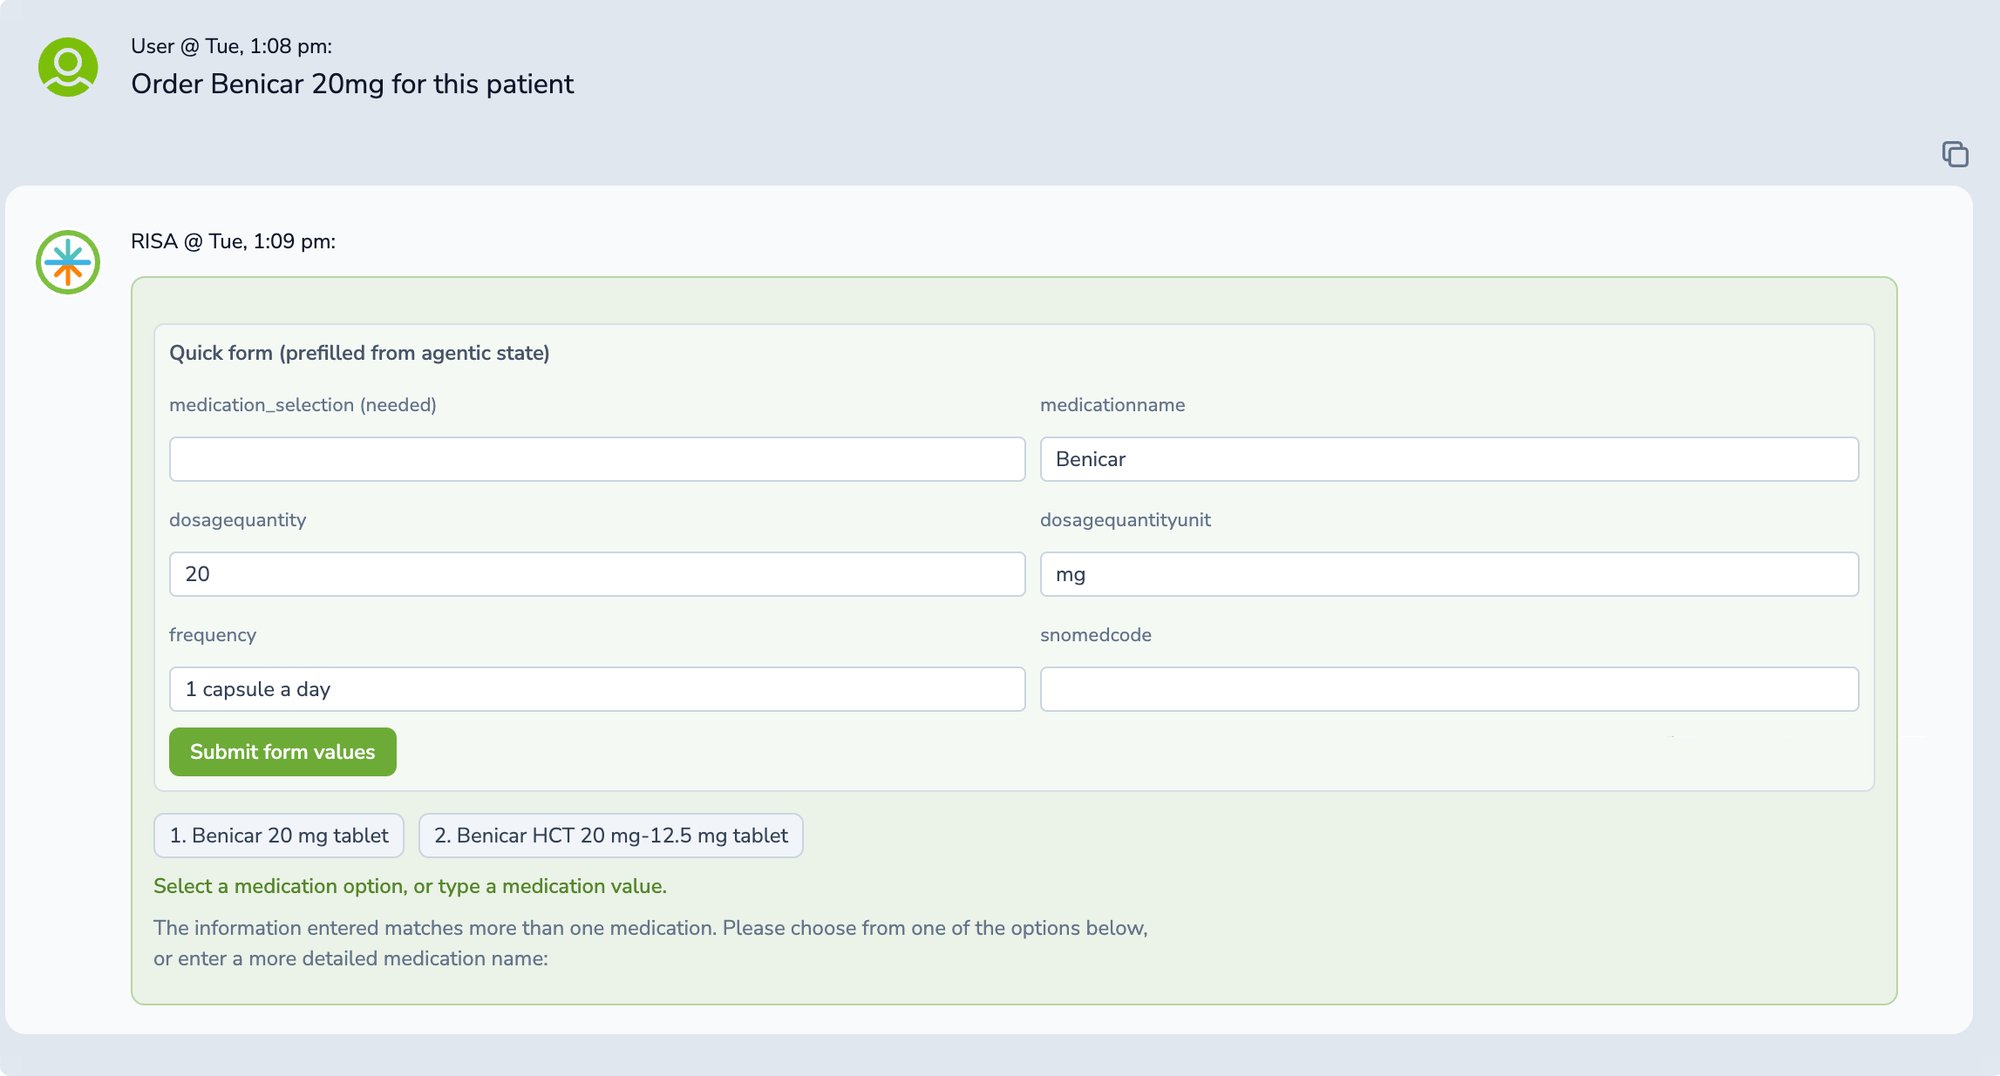This screenshot has width=2000, height=1076.
Task: Click the dosagequantityunit field showing mg
Action: click(1449, 574)
